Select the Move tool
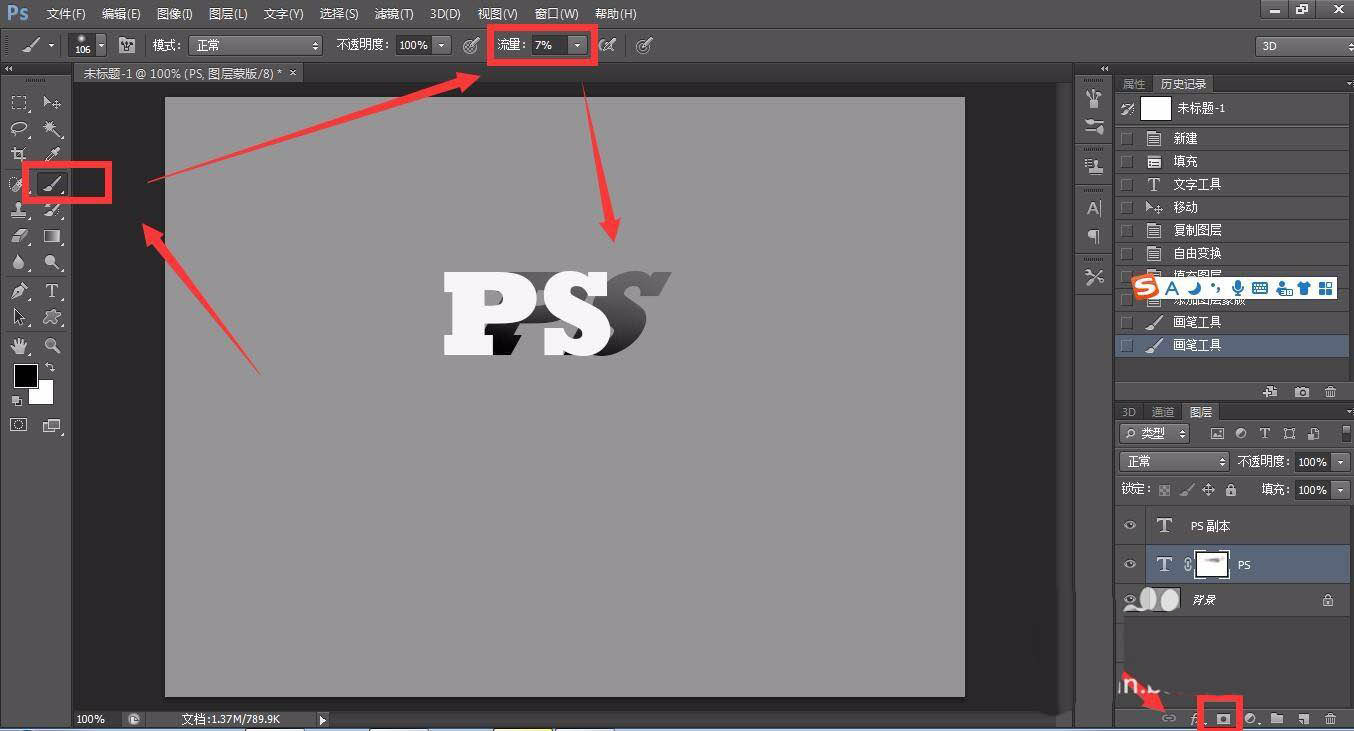The width and height of the screenshot is (1354, 731). [52, 103]
